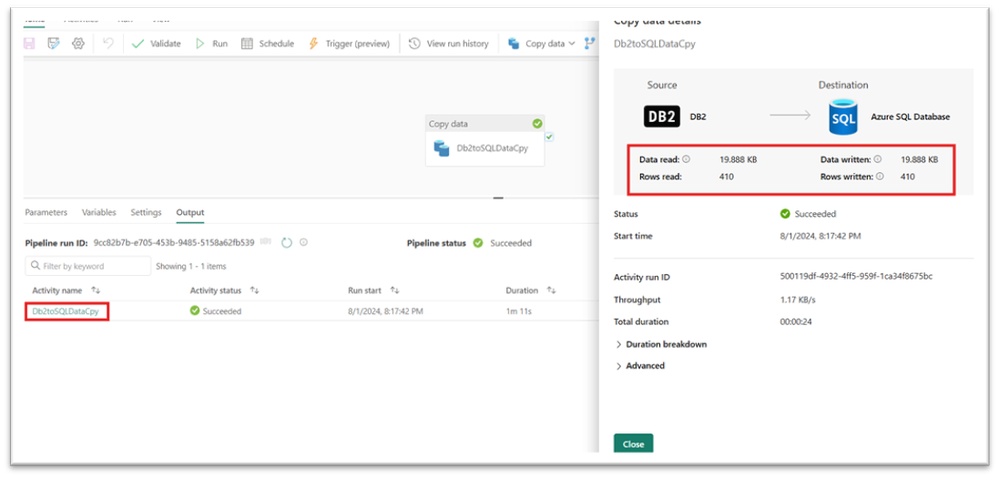Click the DB2 source logo
Image resolution: width=999 pixels, height=478 pixels.
pyautogui.click(x=662, y=117)
